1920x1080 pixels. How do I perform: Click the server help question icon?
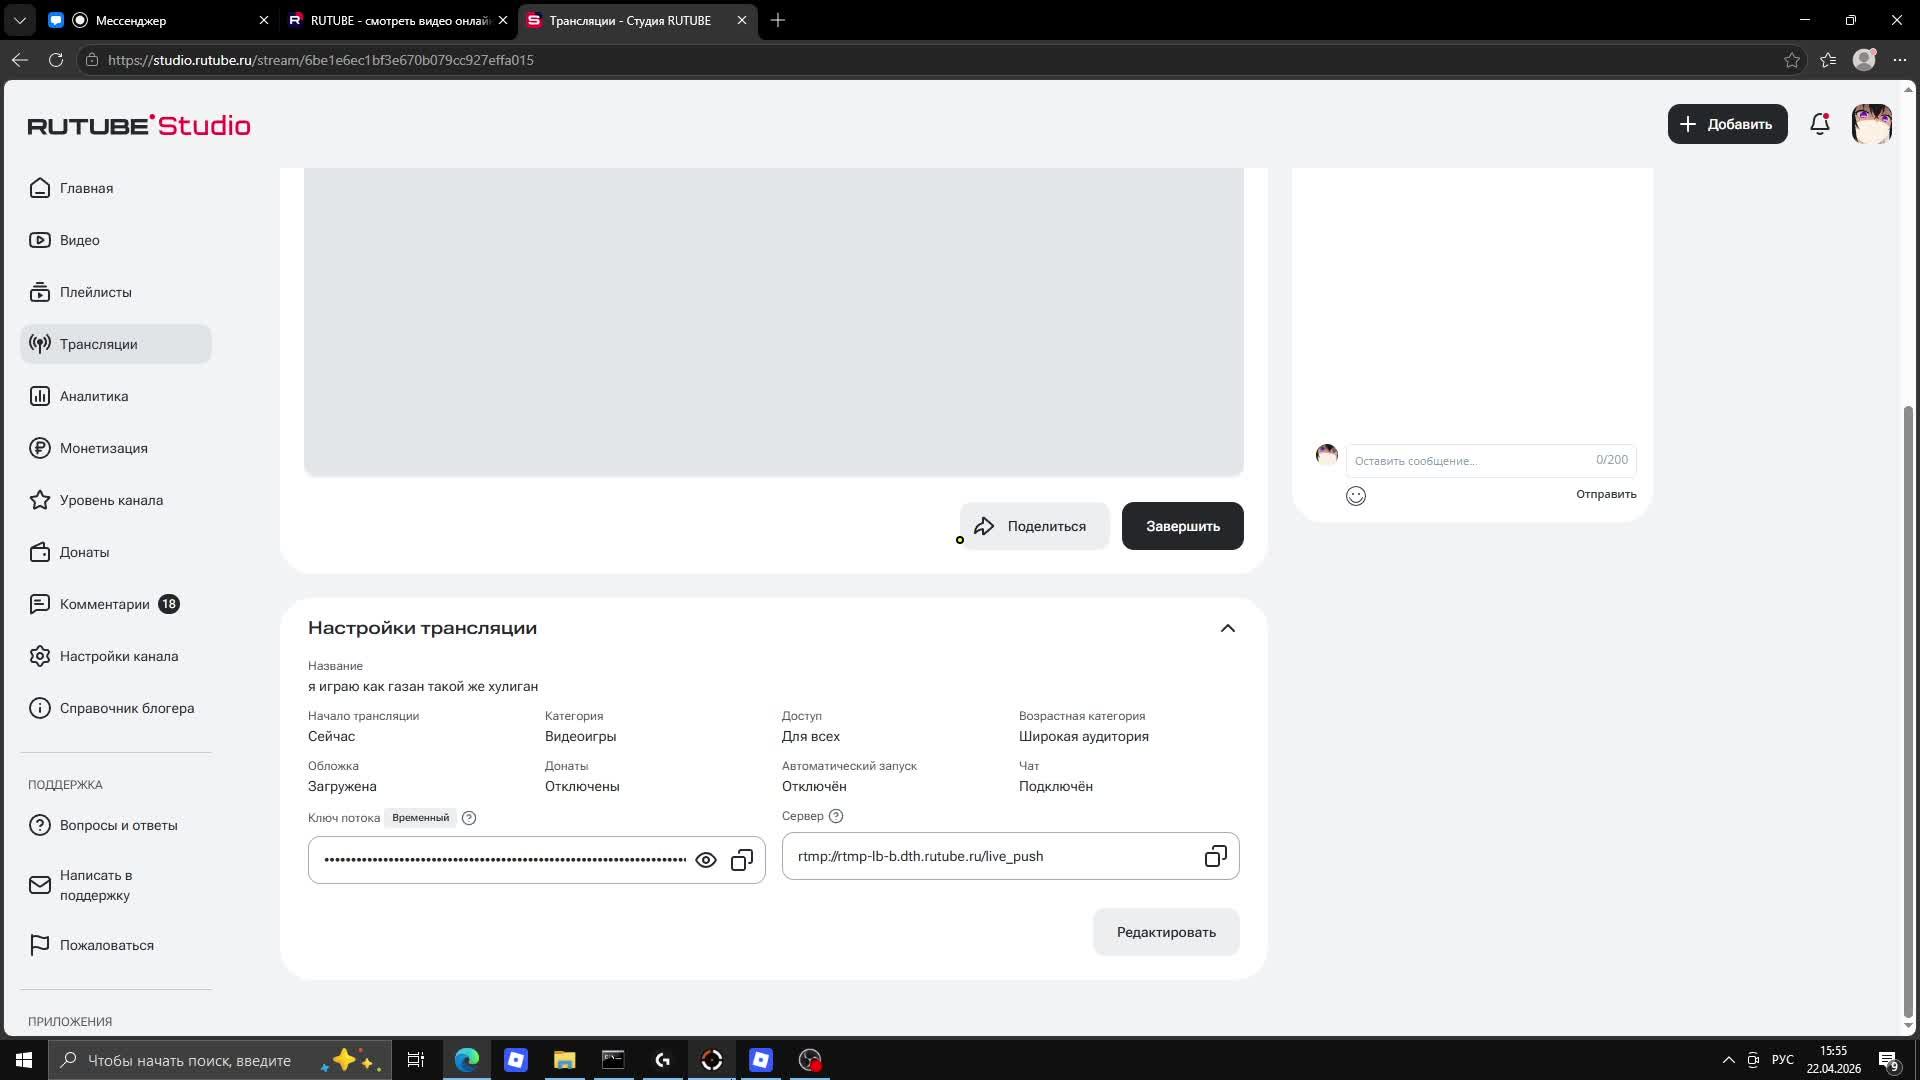(x=836, y=816)
